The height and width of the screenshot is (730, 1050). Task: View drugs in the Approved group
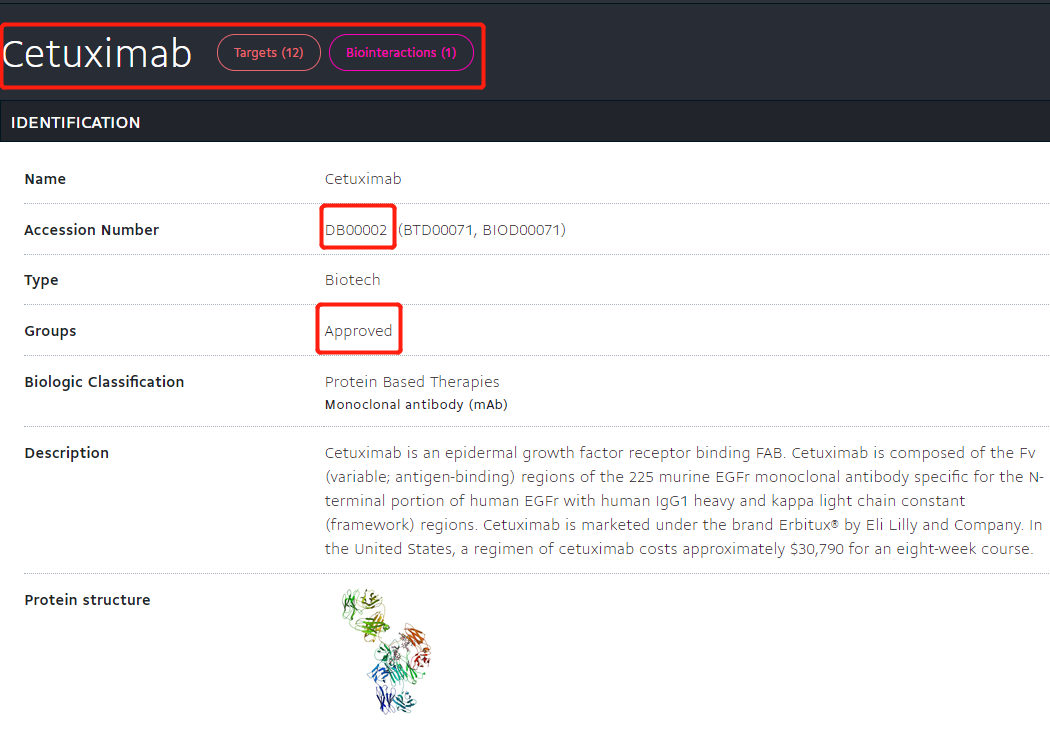pos(357,329)
